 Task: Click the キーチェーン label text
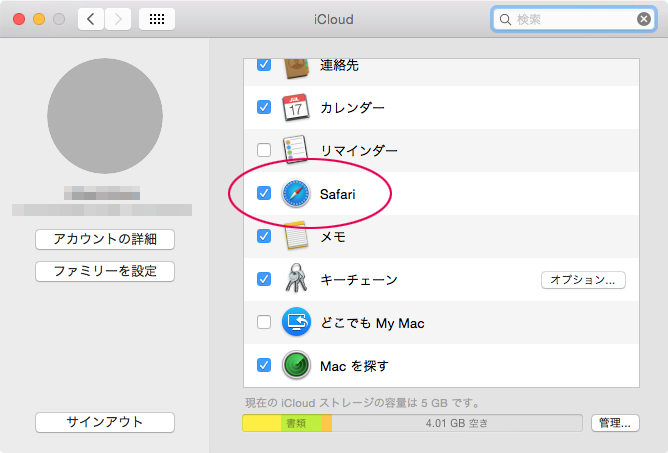(x=359, y=280)
